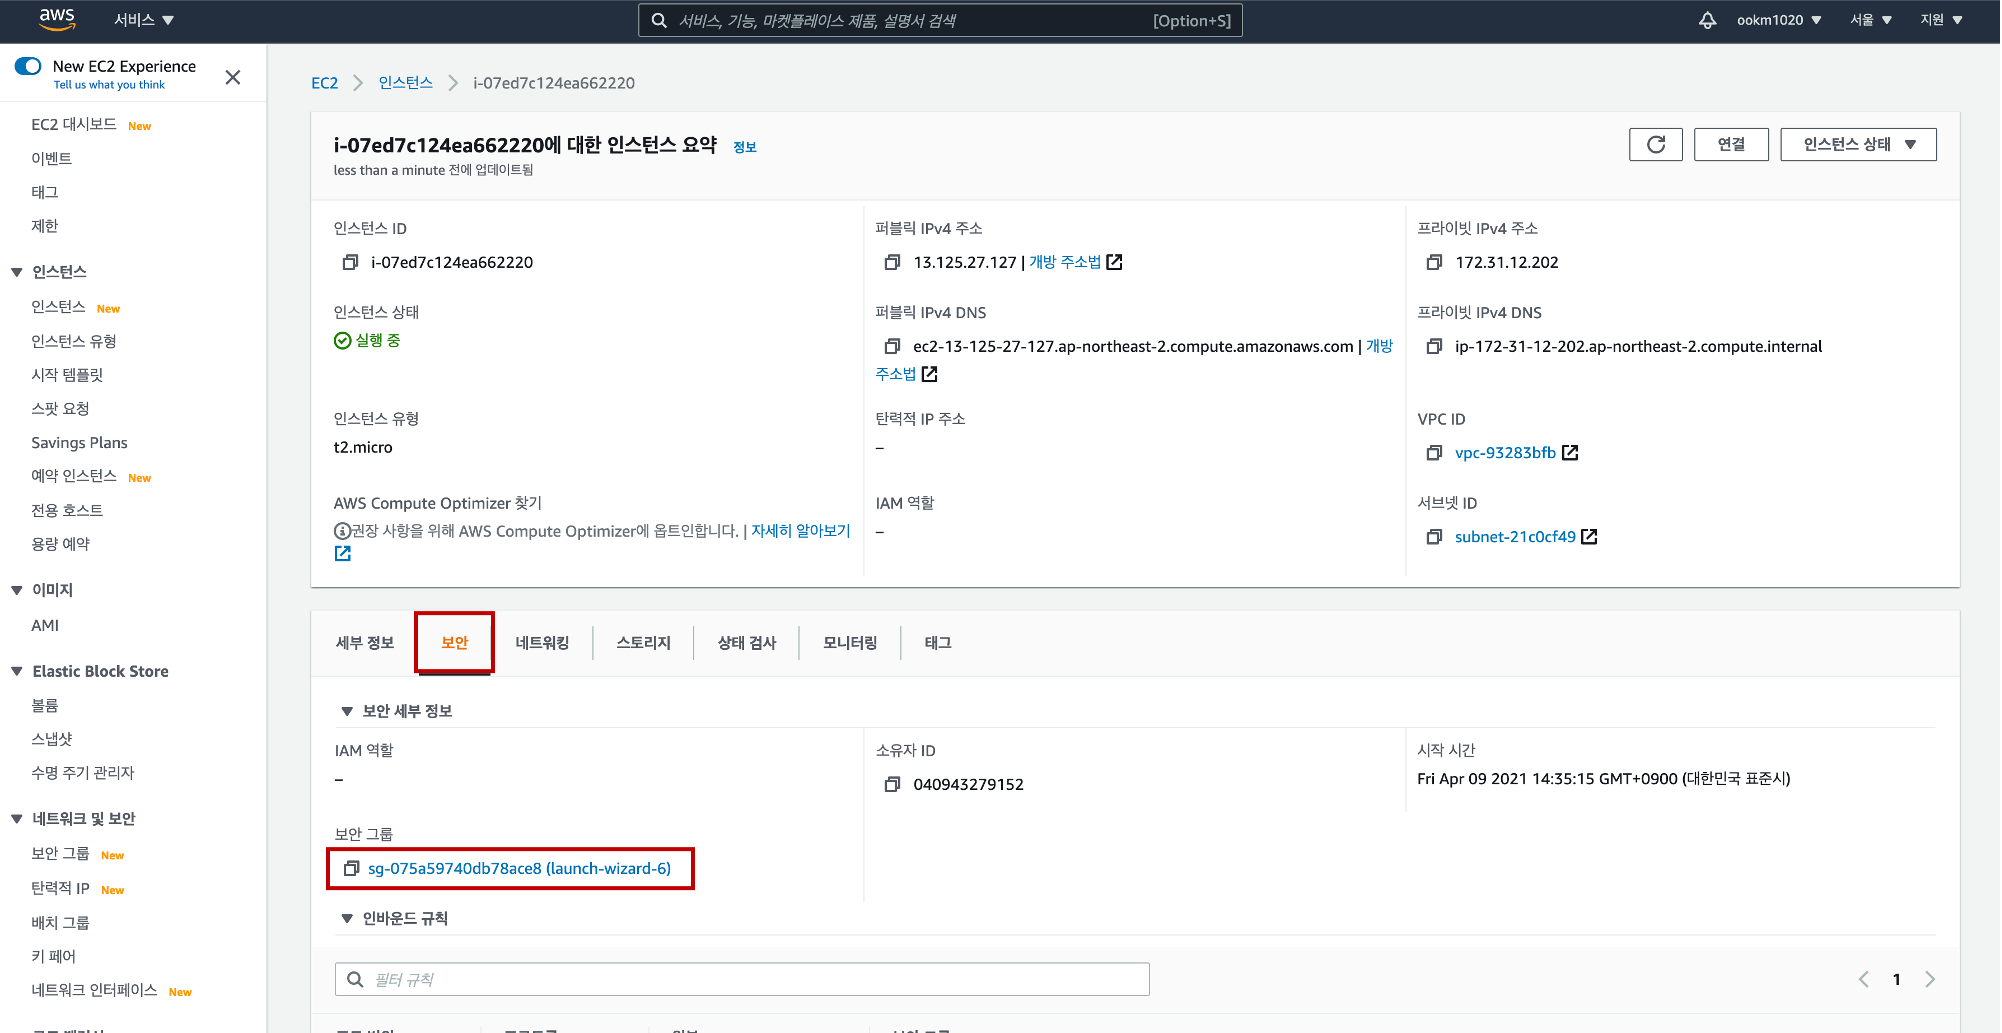Open AMI in sidebar

45,625
